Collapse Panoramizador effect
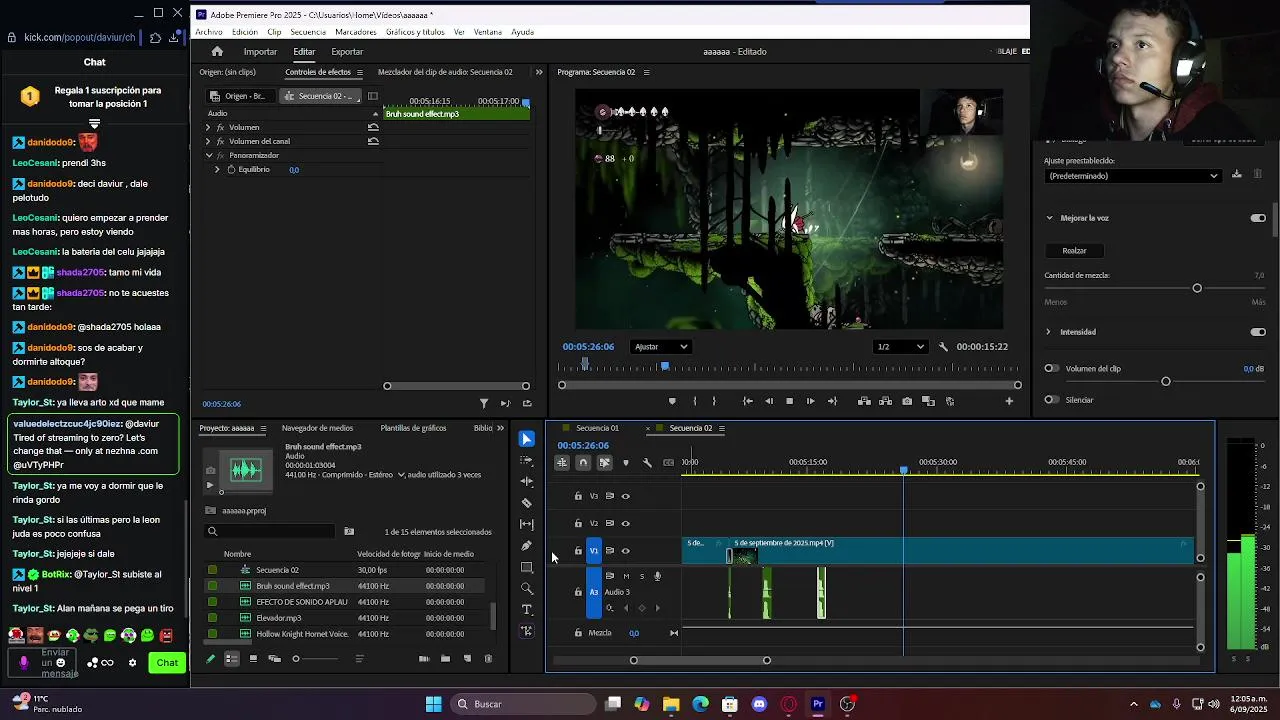 tap(209, 155)
